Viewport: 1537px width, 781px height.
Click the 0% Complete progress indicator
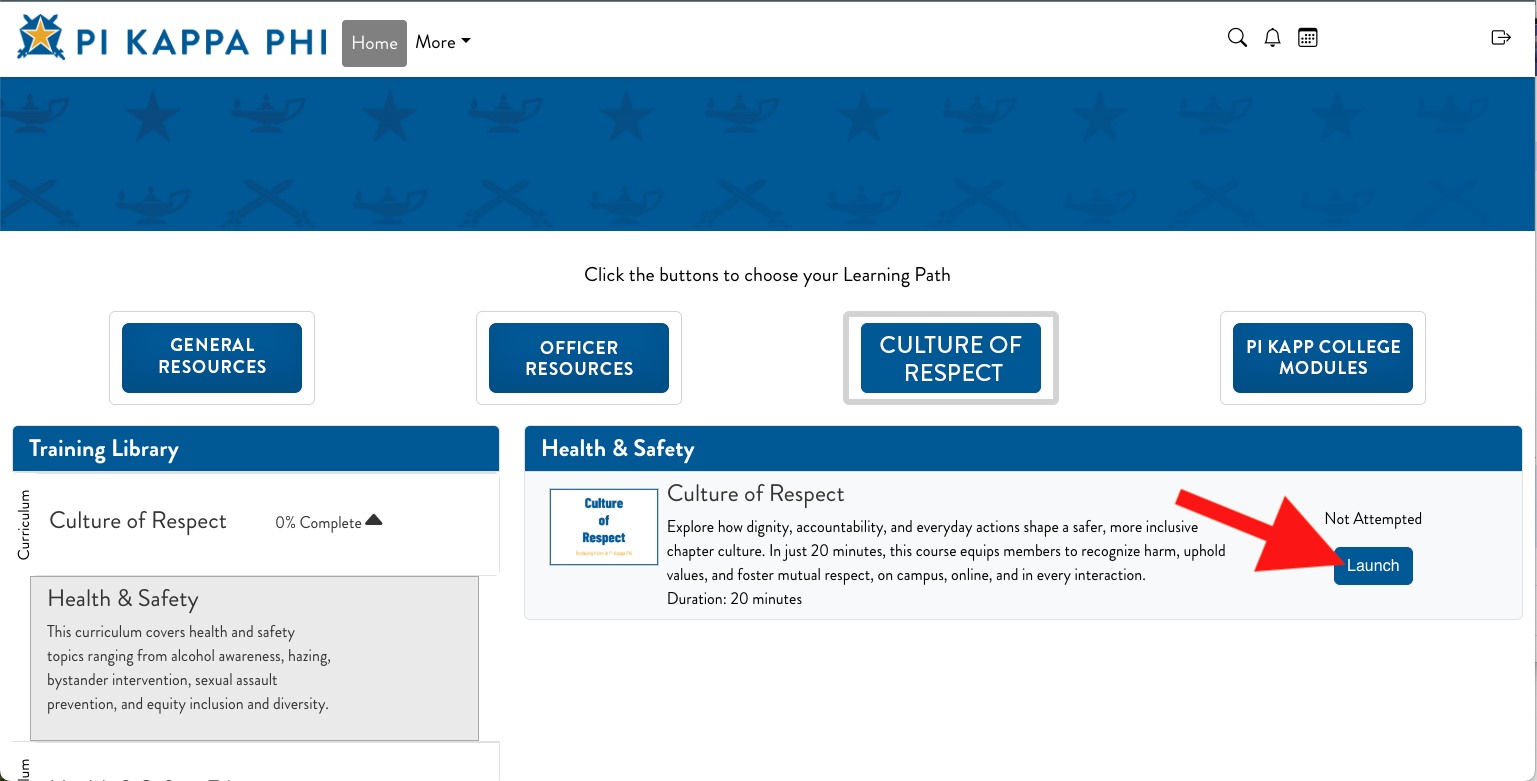(x=318, y=523)
